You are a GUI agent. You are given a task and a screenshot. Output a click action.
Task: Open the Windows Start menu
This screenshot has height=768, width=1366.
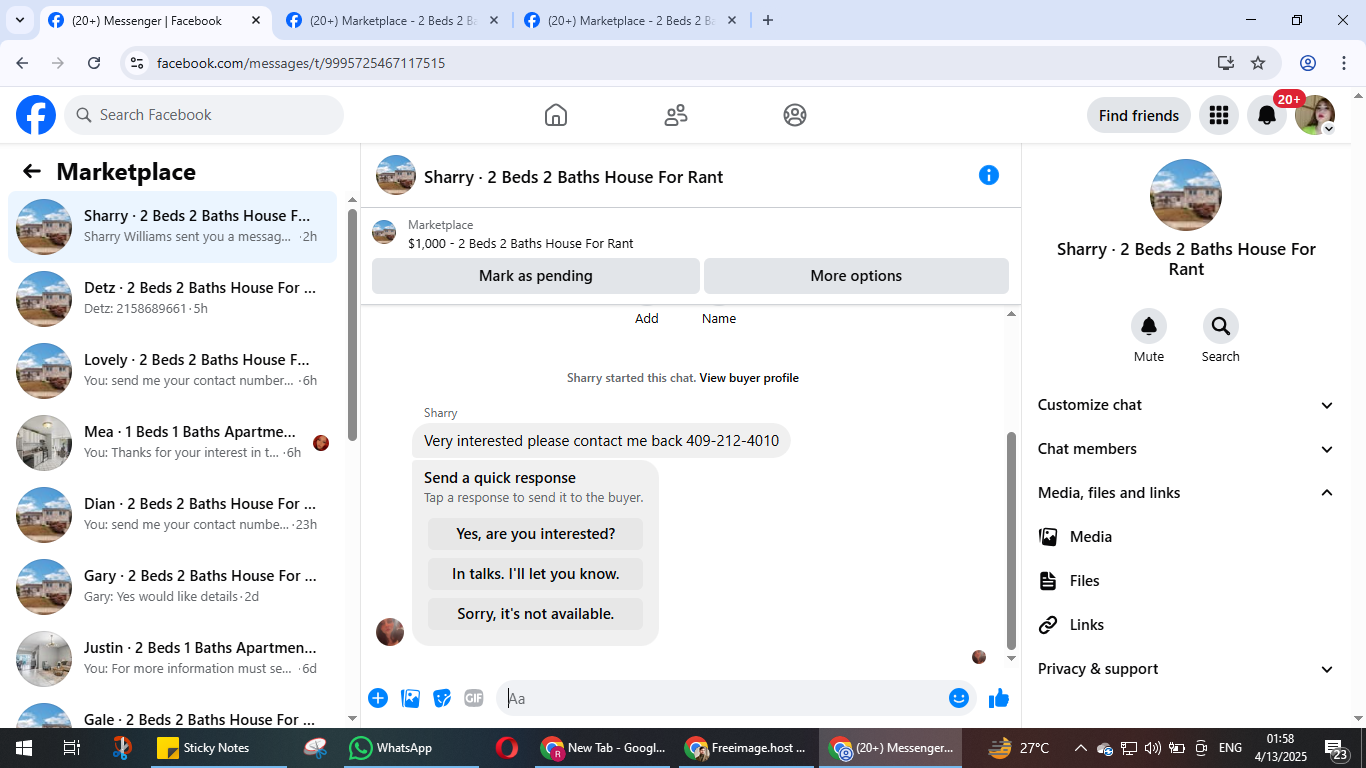(23, 748)
